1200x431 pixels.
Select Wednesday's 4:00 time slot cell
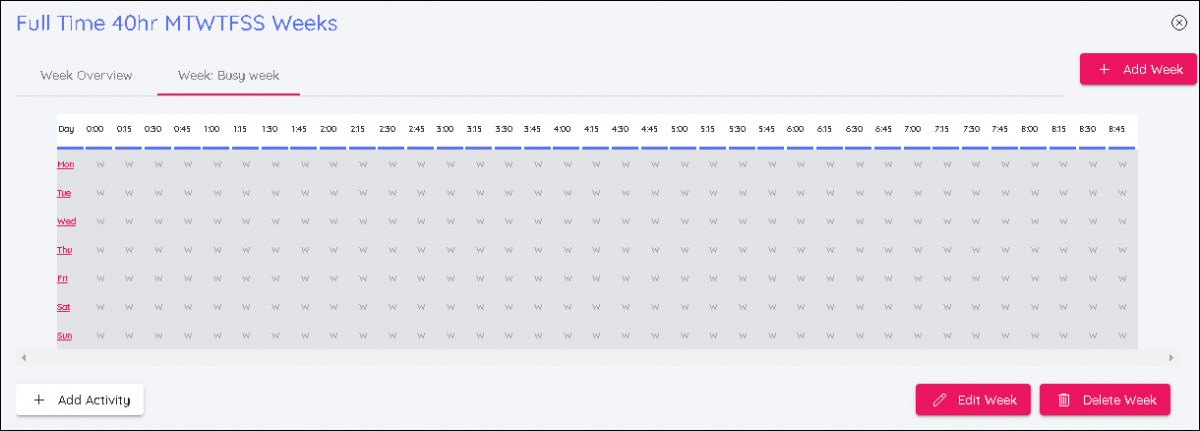[x=562, y=221]
